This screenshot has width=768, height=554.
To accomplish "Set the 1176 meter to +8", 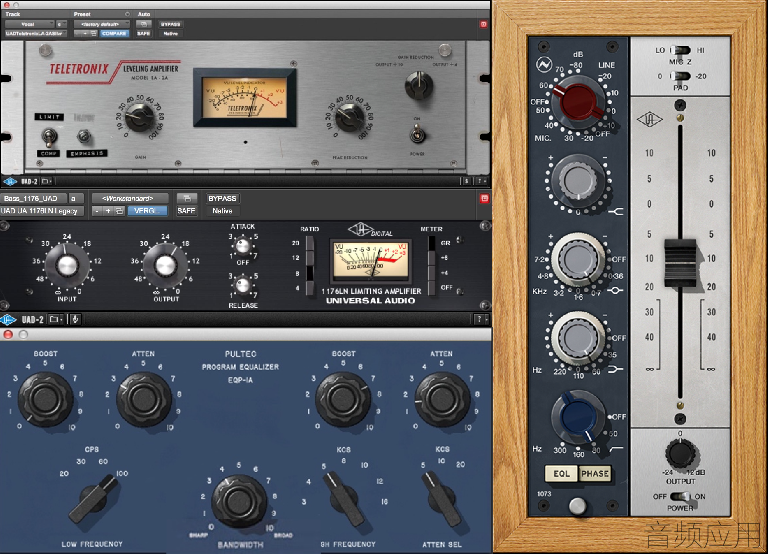I will (432, 258).
